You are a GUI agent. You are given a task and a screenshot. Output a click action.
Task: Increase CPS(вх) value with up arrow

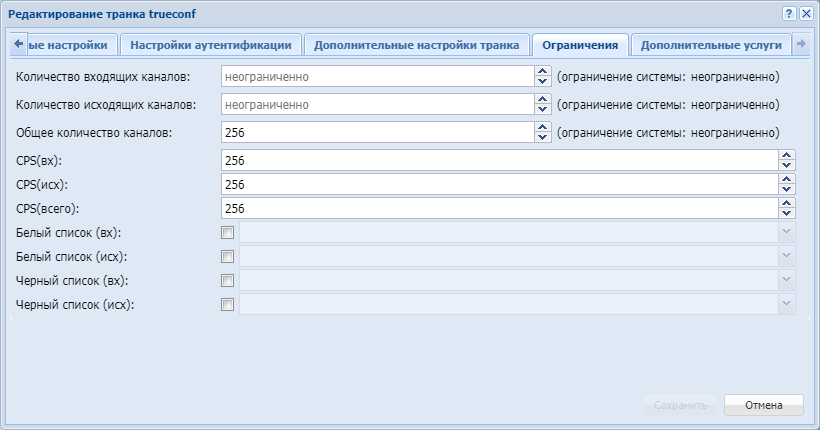point(787,155)
